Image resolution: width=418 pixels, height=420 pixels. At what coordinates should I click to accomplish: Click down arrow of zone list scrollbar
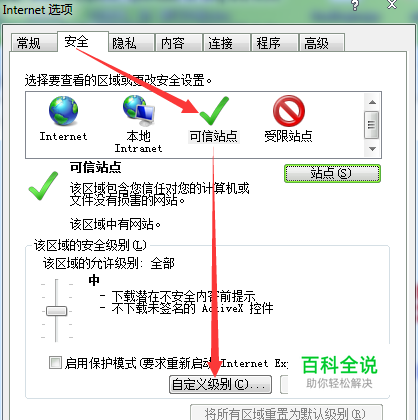372,149
